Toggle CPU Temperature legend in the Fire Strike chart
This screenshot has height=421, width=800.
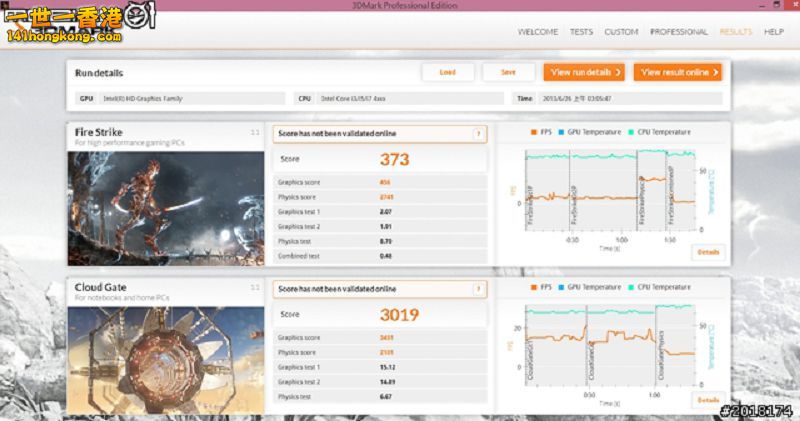pyautogui.click(x=659, y=132)
